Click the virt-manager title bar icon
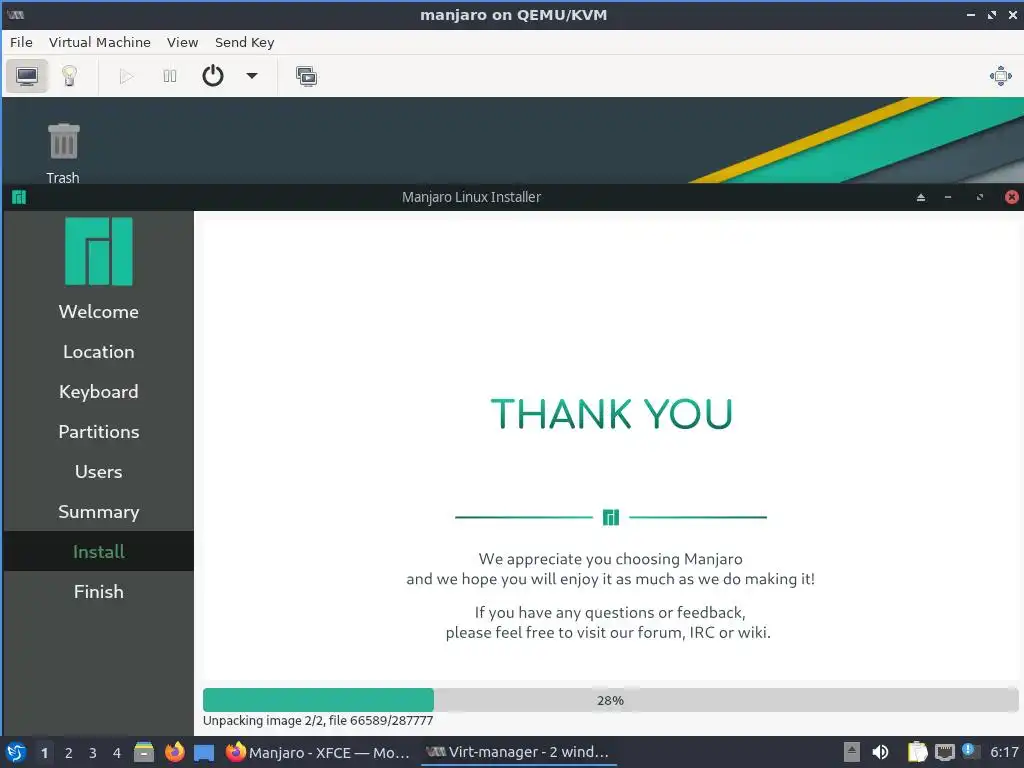Viewport: 1024px width, 768px height. tap(15, 14)
